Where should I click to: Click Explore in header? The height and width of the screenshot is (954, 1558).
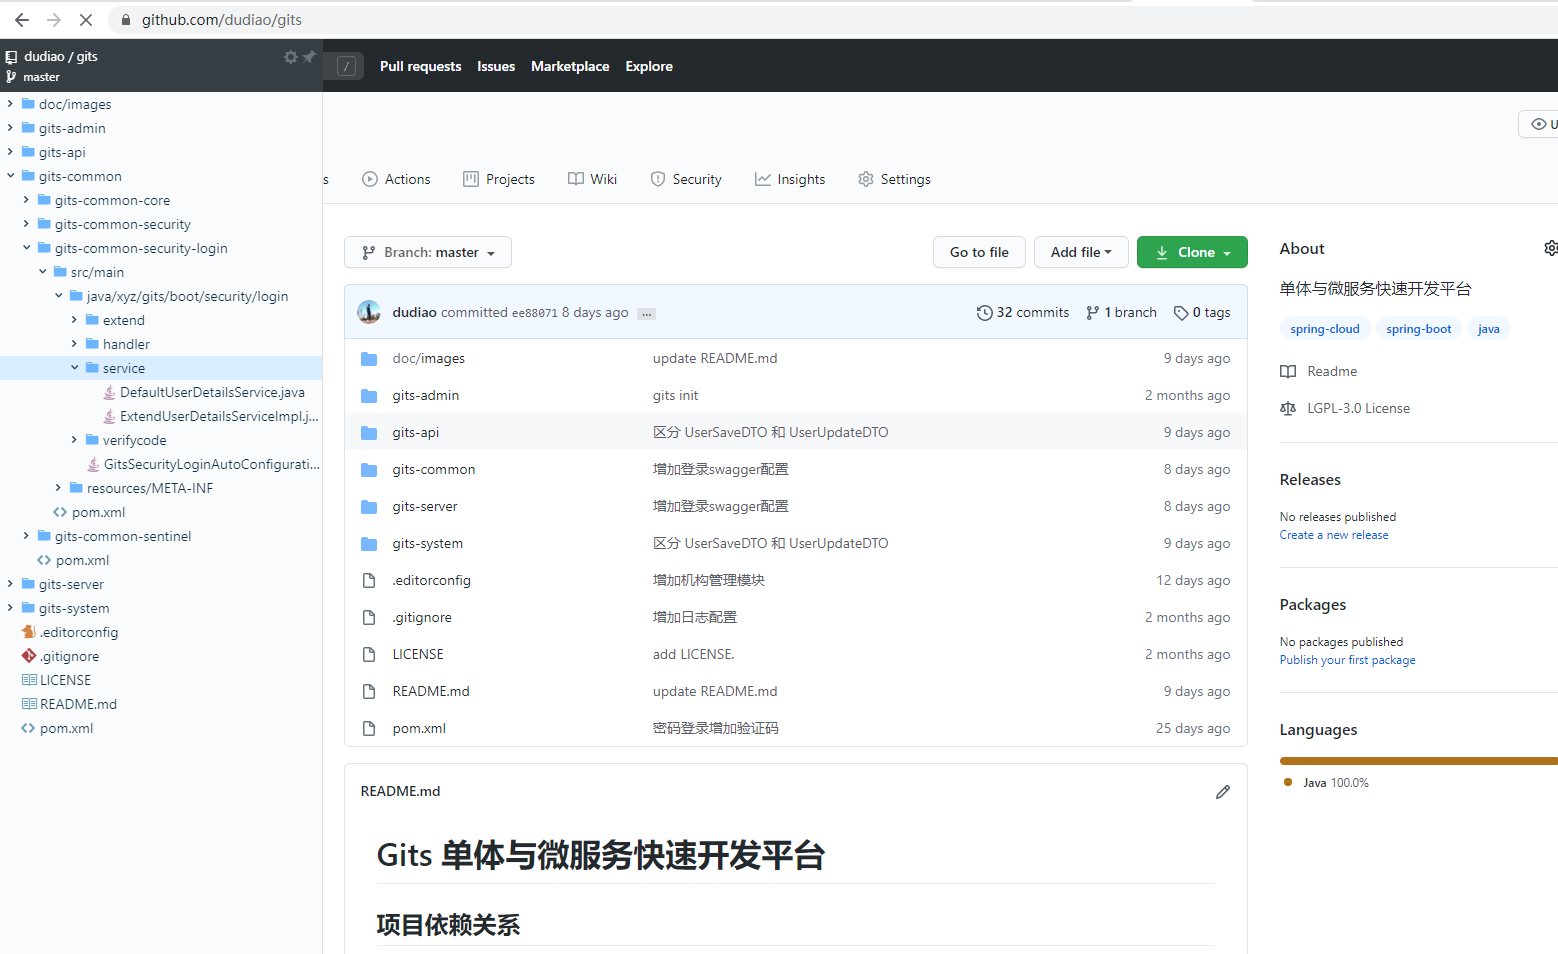pos(649,66)
